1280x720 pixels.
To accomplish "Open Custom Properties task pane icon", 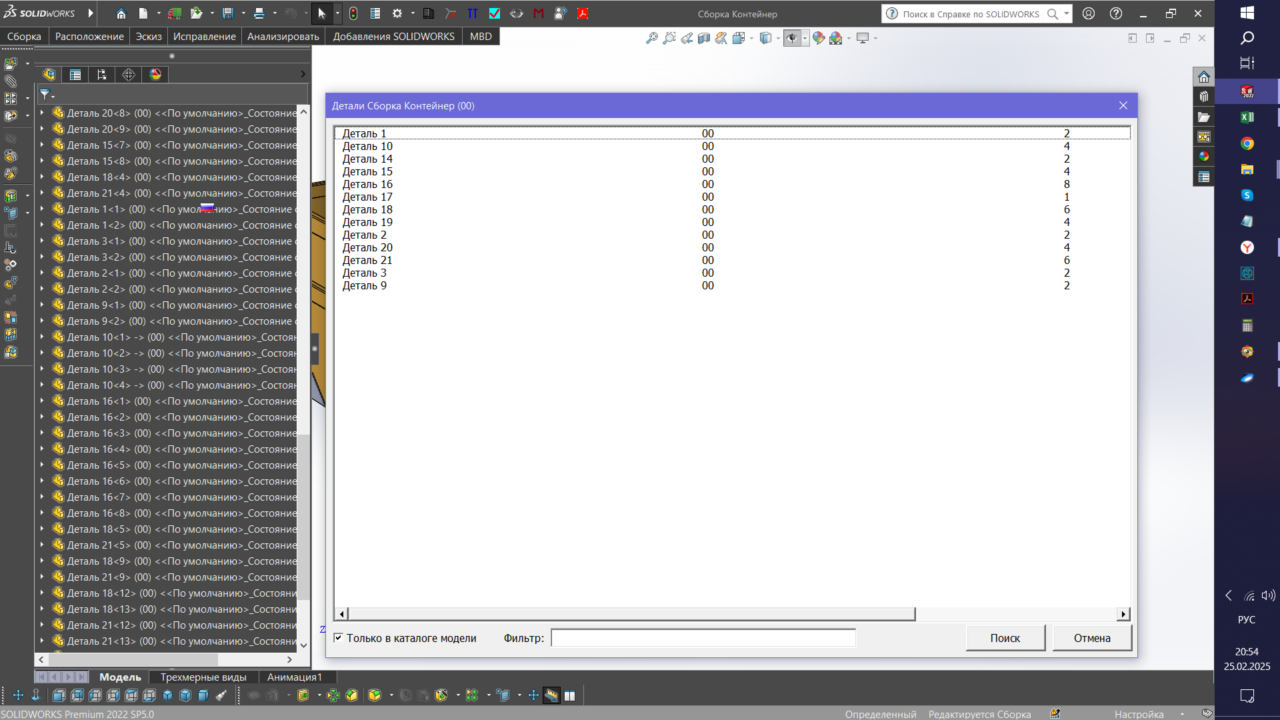I will click(x=1204, y=177).
